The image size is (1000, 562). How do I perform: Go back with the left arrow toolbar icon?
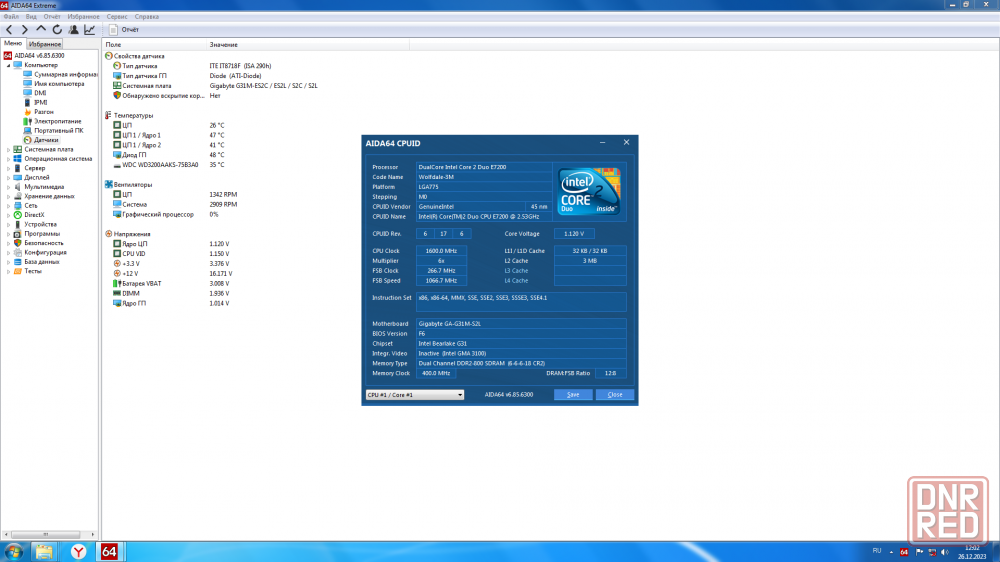point(9,29)
